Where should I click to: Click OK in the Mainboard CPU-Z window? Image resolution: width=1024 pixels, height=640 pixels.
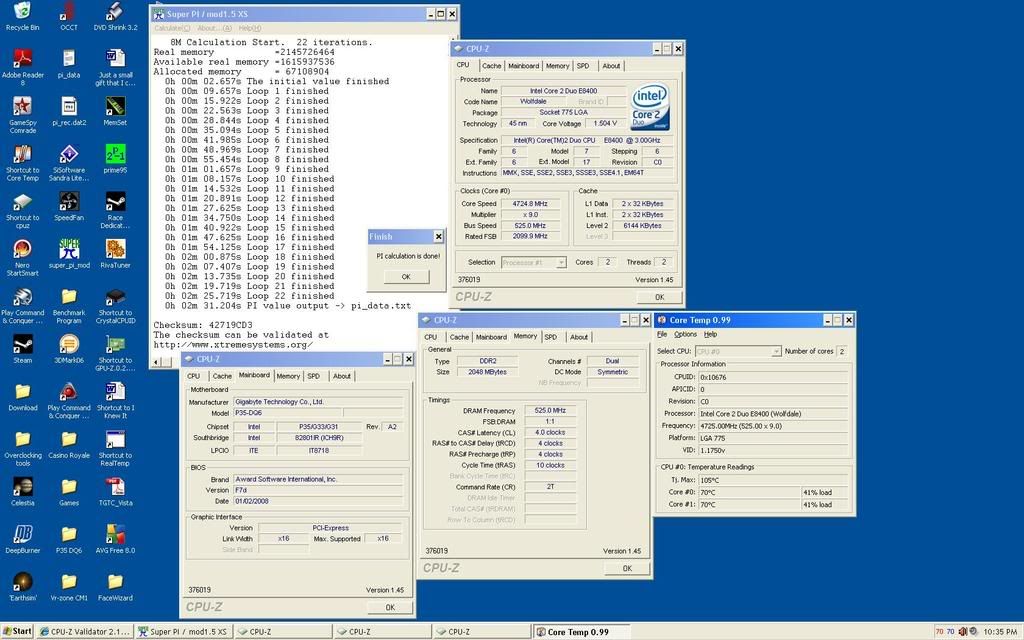coord(390,607)
